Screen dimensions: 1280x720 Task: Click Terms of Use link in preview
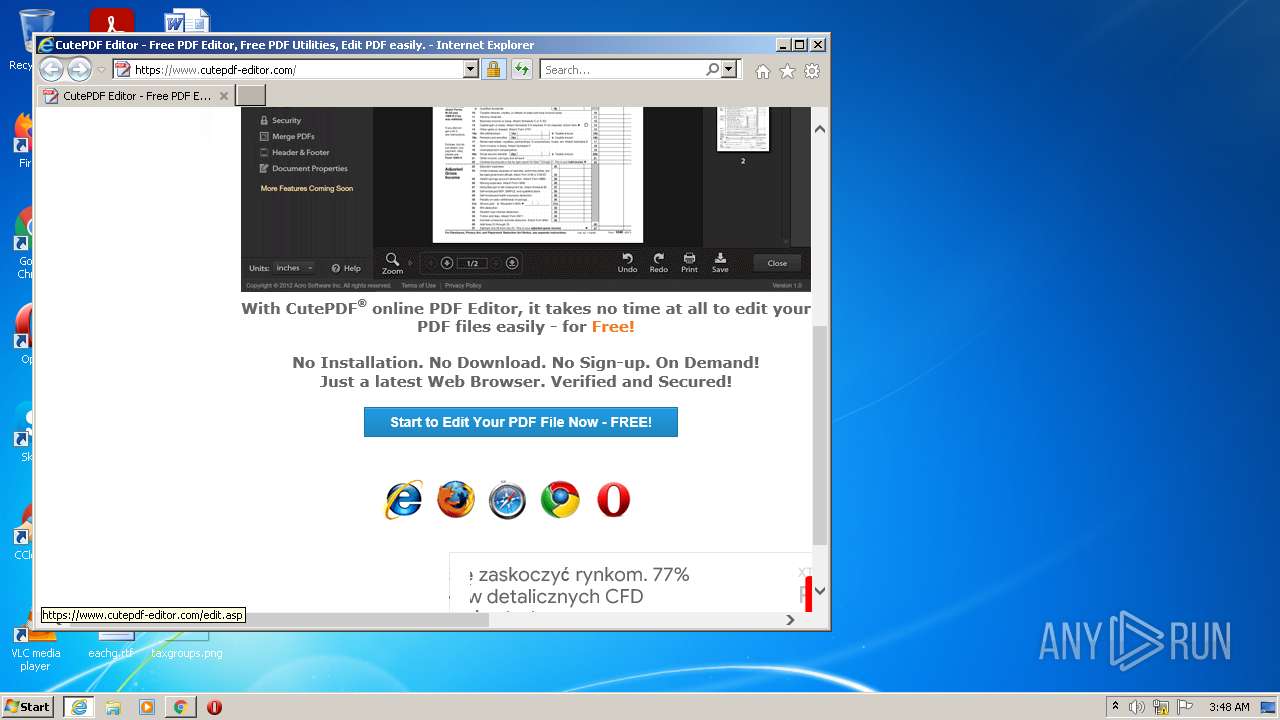click(x=418, y=286)
